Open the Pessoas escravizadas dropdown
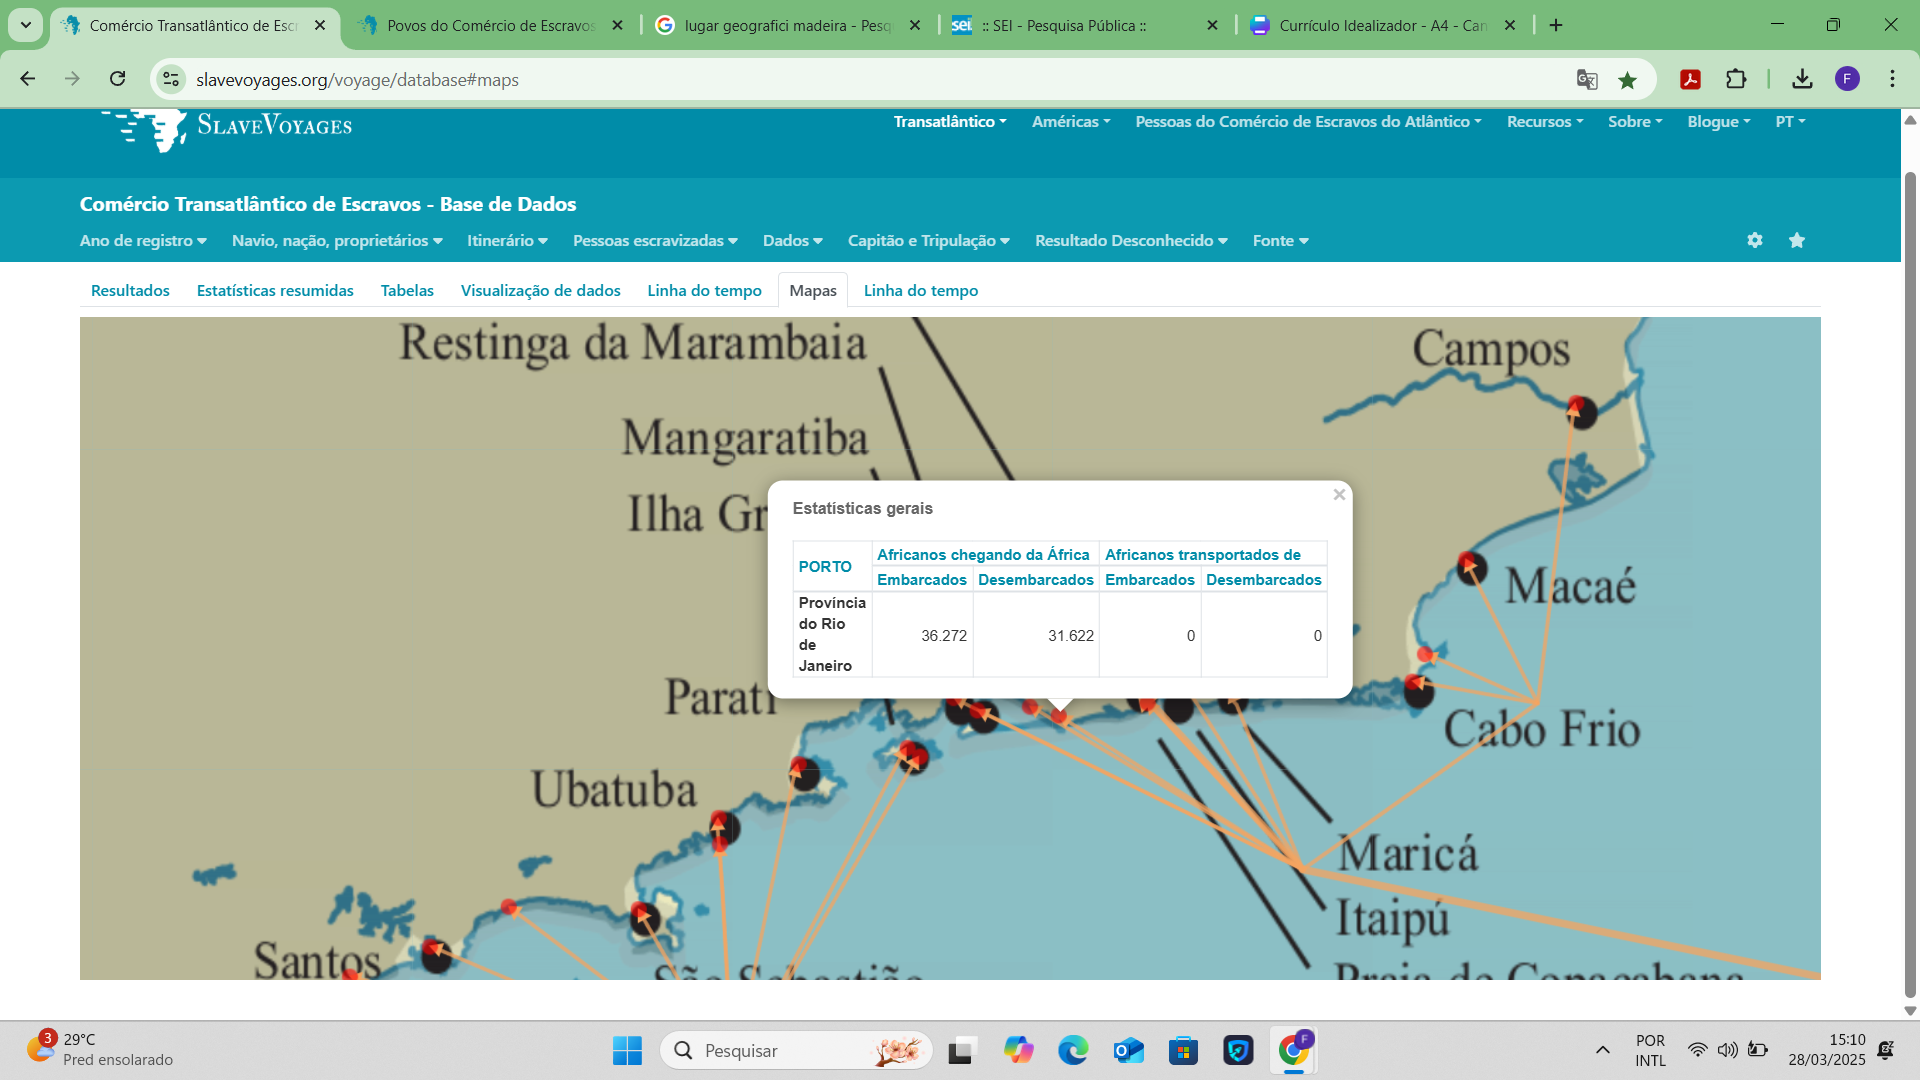The width and height of the screenshot is (1920, 1080). [655, 241]
